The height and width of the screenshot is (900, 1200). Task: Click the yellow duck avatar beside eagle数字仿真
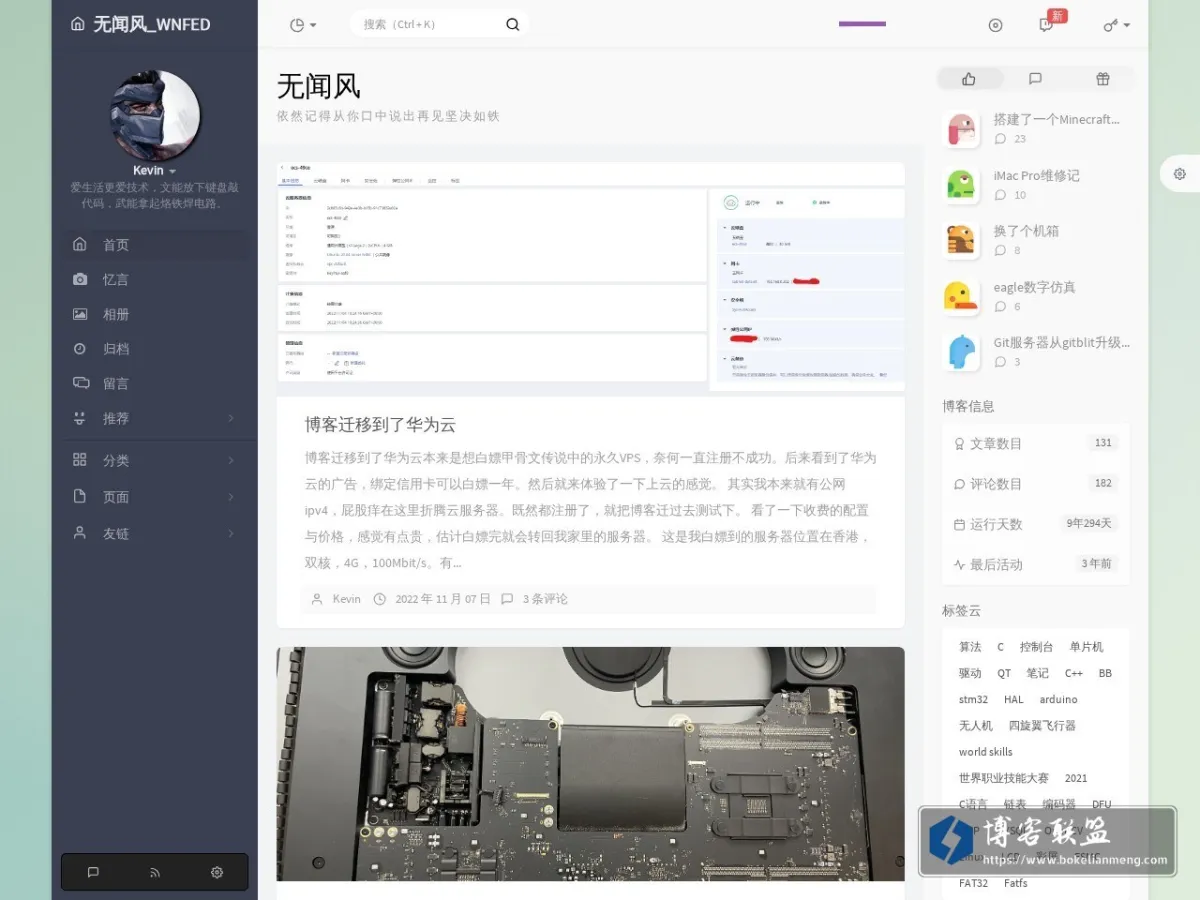[x=961, y=296]
